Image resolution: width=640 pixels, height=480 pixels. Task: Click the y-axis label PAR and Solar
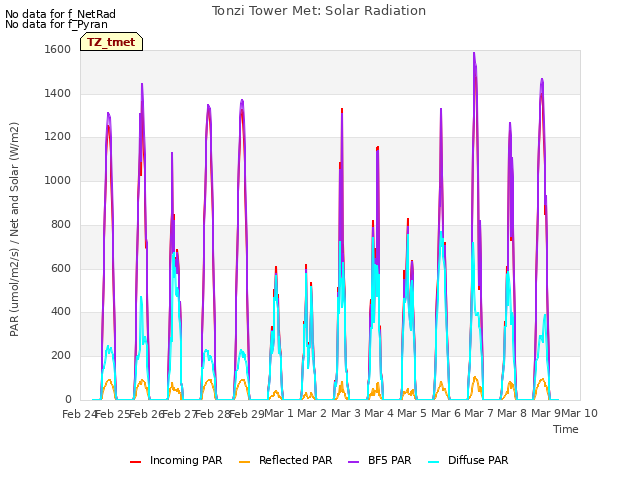coord(14,229)
